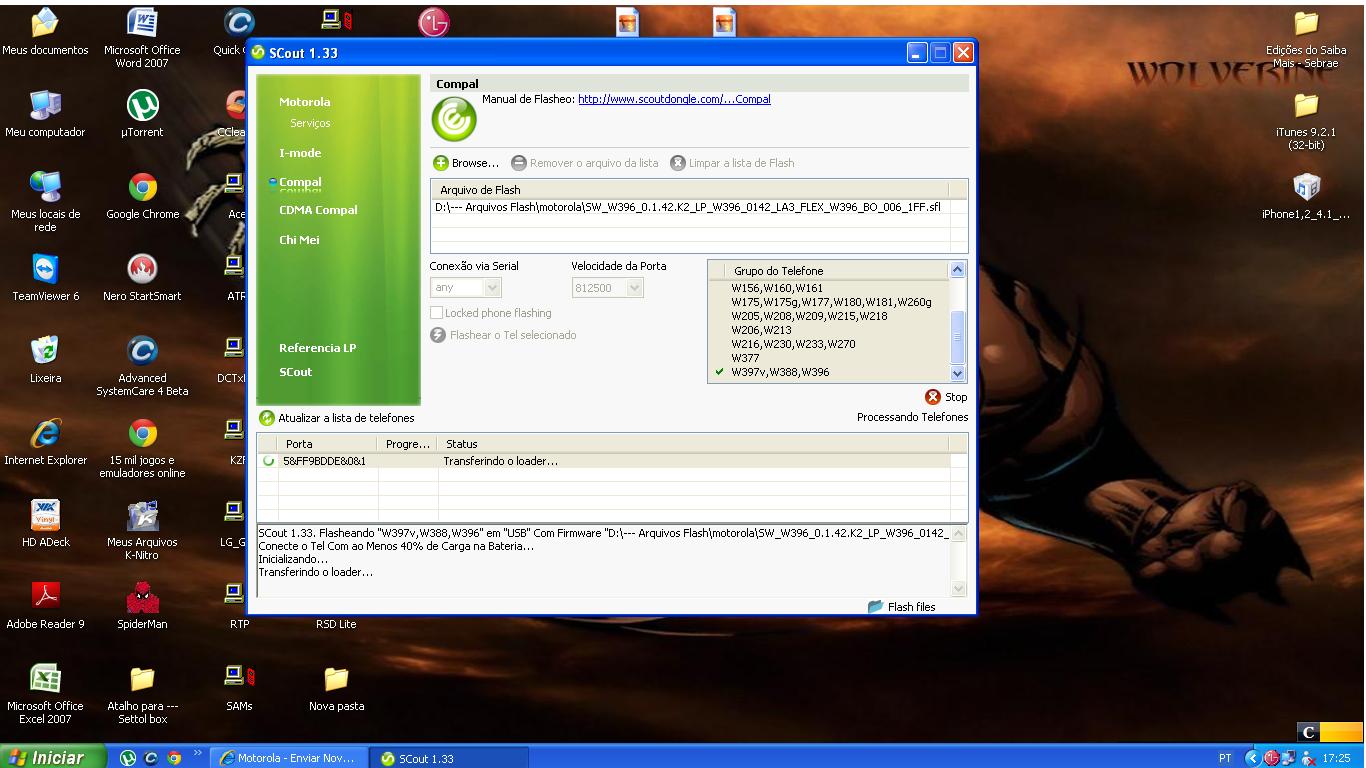Select phone group W377
Screen dimensions: 1366x768
click(745, 358)
